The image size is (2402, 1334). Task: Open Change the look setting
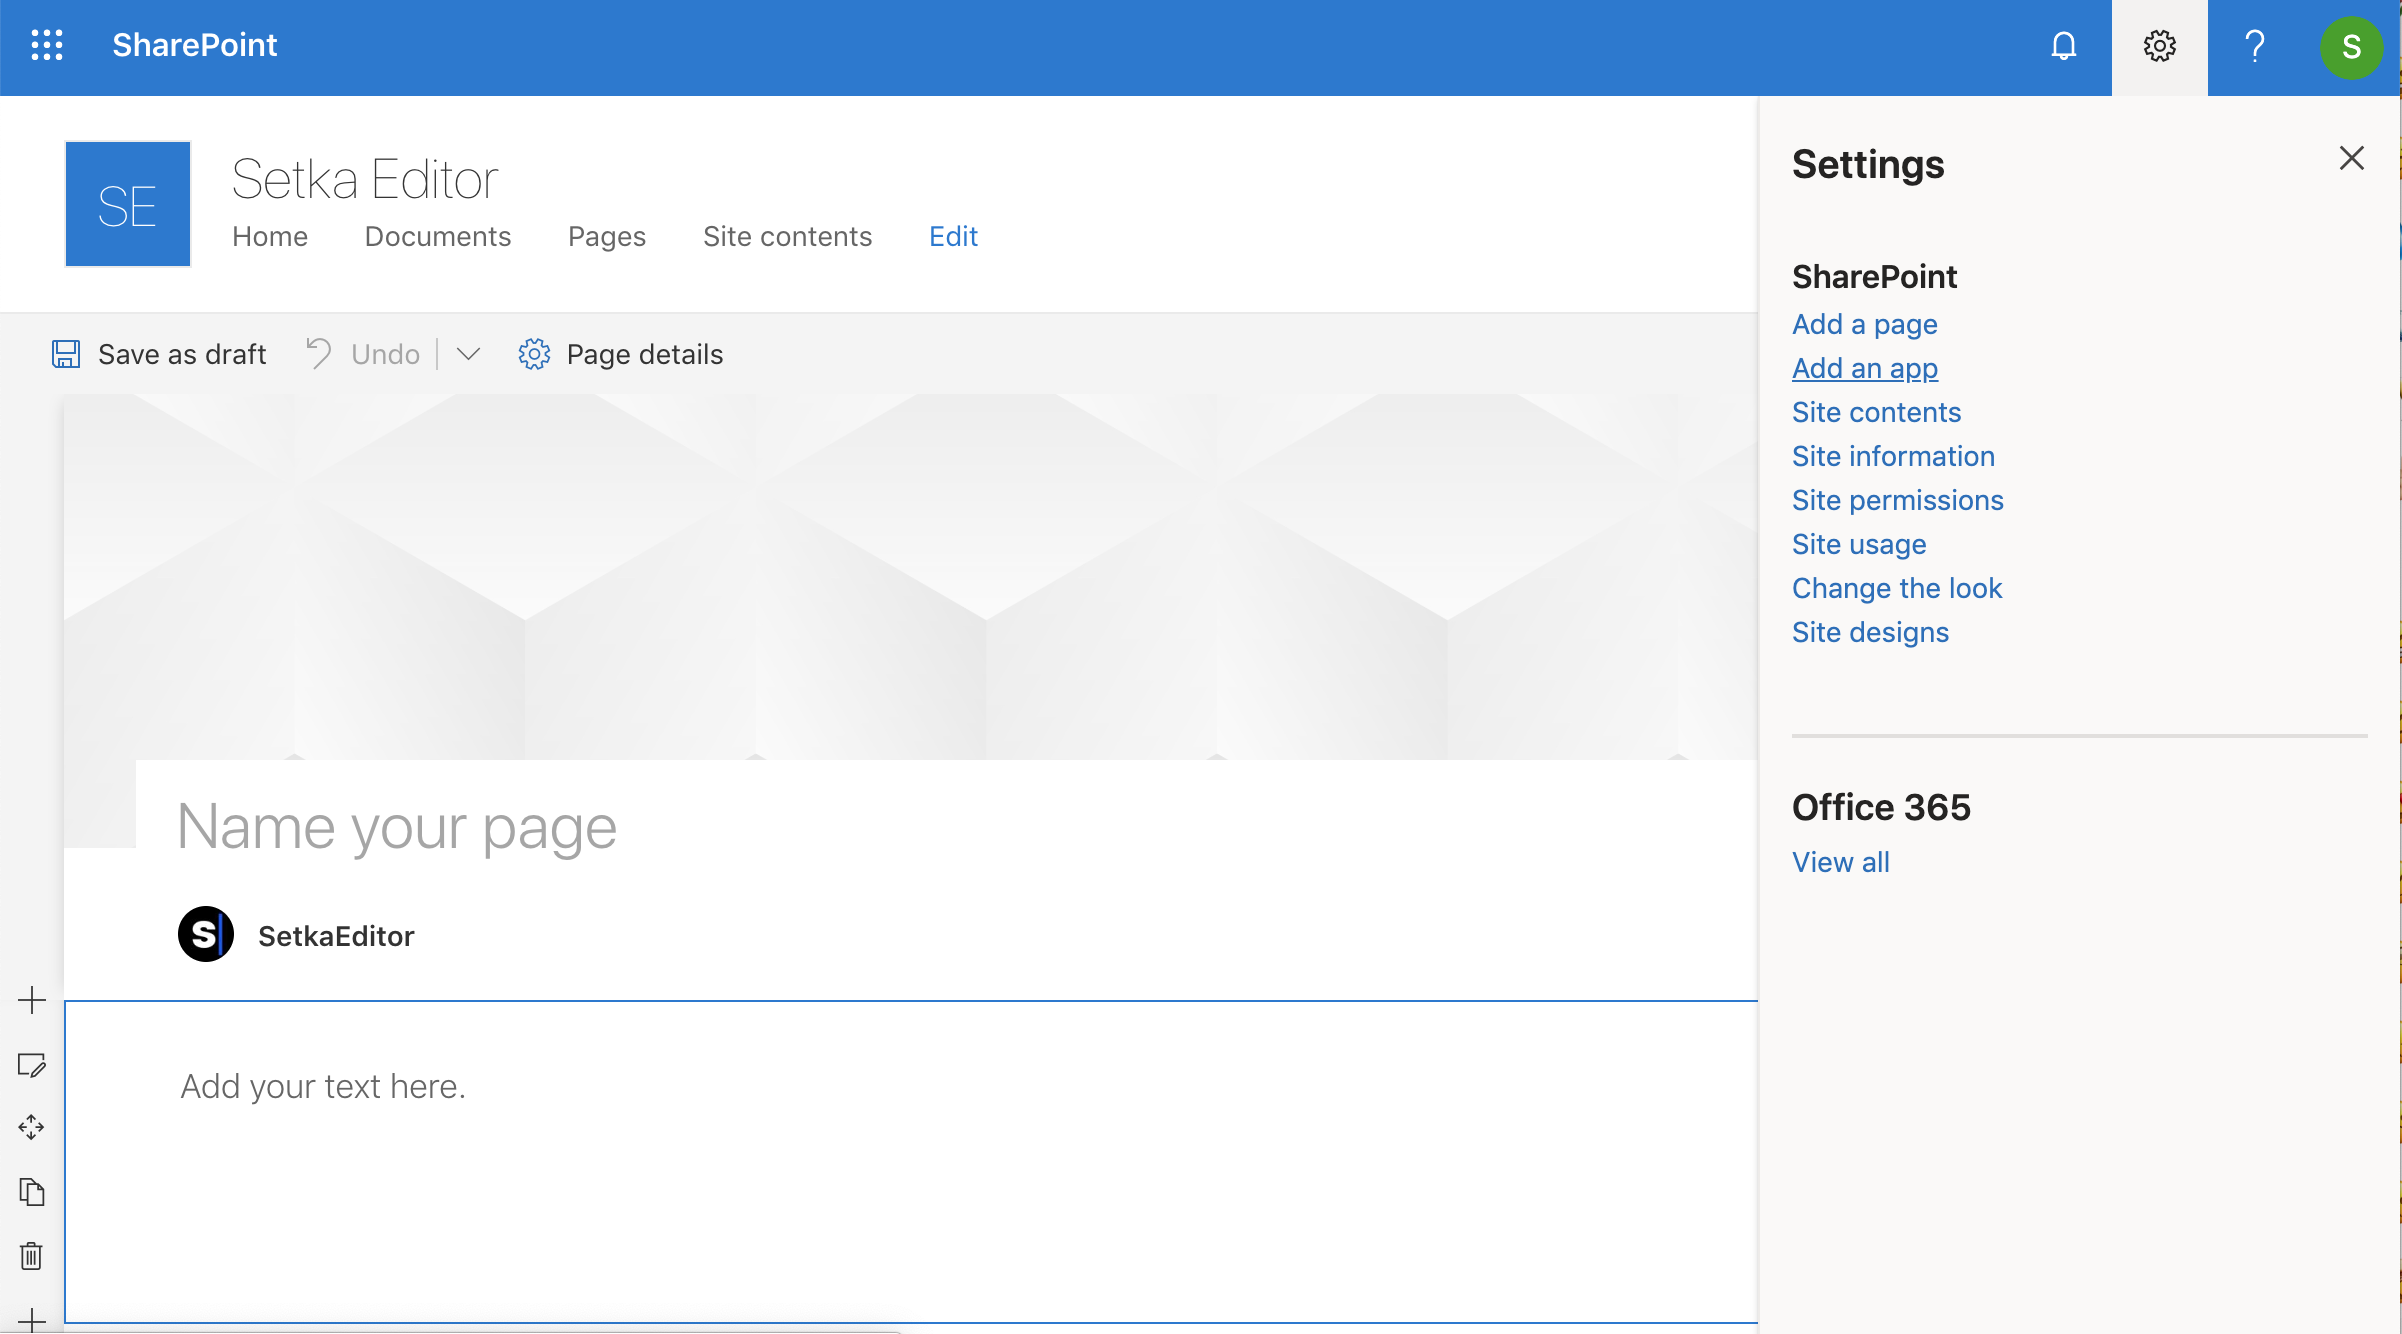tap(1896, 588)
